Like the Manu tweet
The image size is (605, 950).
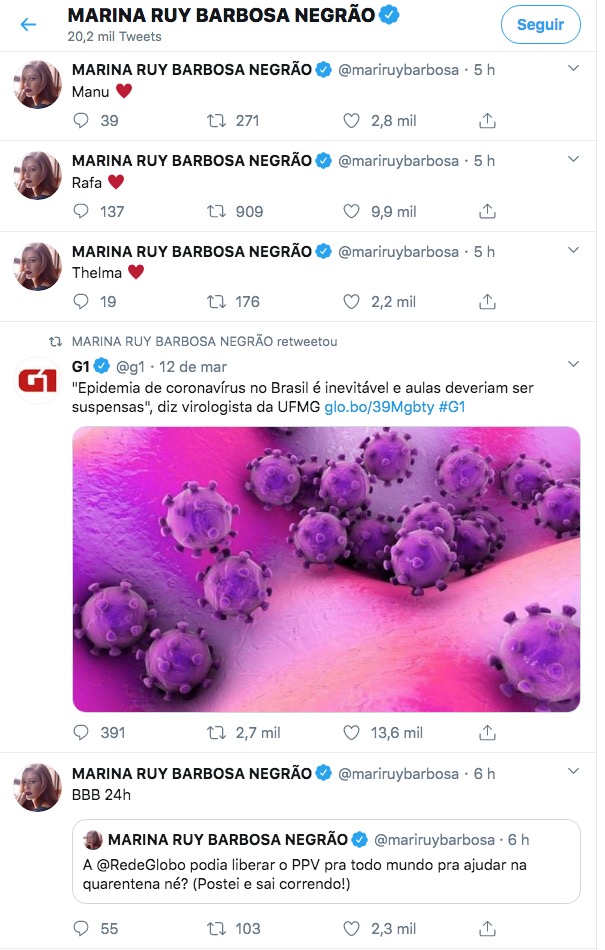click(351, 121)
